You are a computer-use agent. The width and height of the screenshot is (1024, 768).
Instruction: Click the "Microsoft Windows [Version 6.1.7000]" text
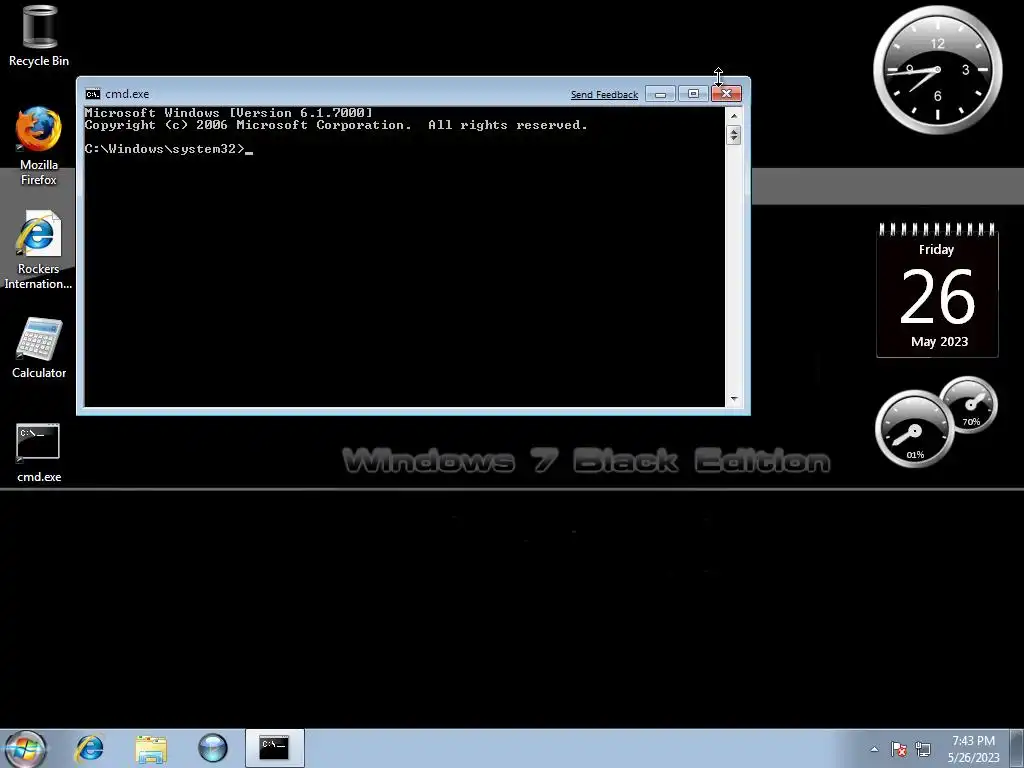point(229,112)
